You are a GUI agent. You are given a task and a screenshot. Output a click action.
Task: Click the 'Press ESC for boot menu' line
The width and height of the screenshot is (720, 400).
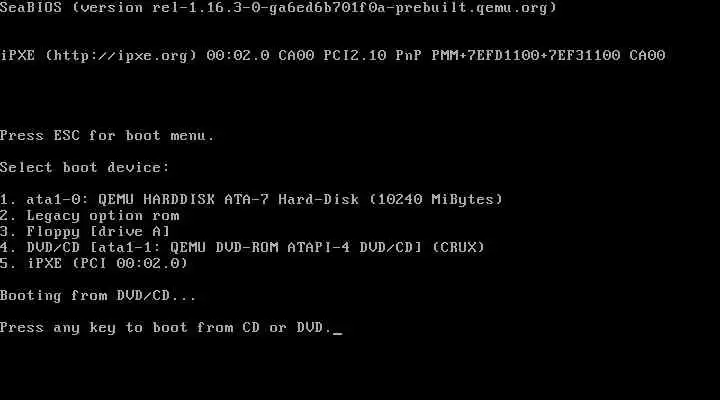pyautogui.click(x=107, y=135)
